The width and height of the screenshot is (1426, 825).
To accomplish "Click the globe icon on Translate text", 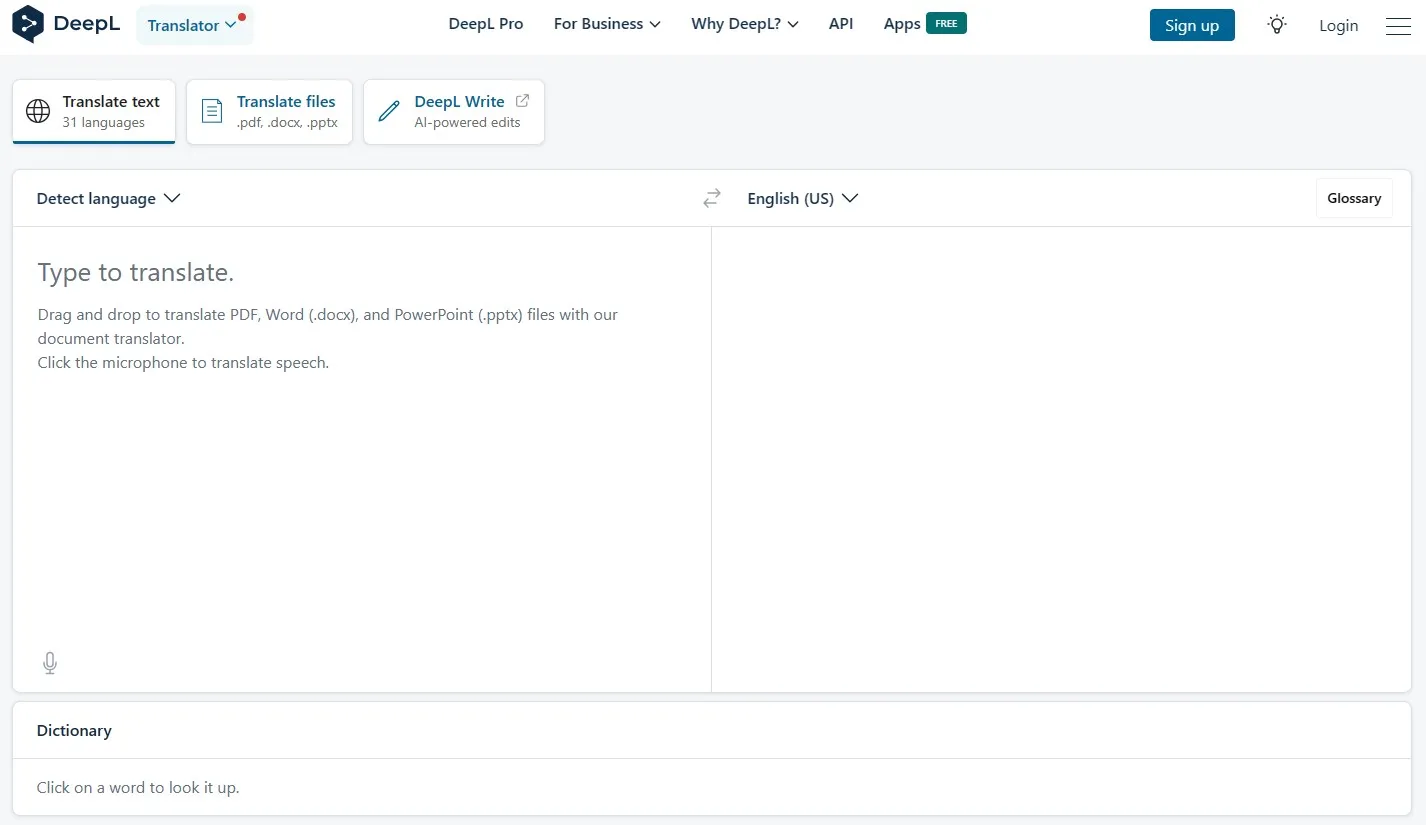I will (37, 111).
